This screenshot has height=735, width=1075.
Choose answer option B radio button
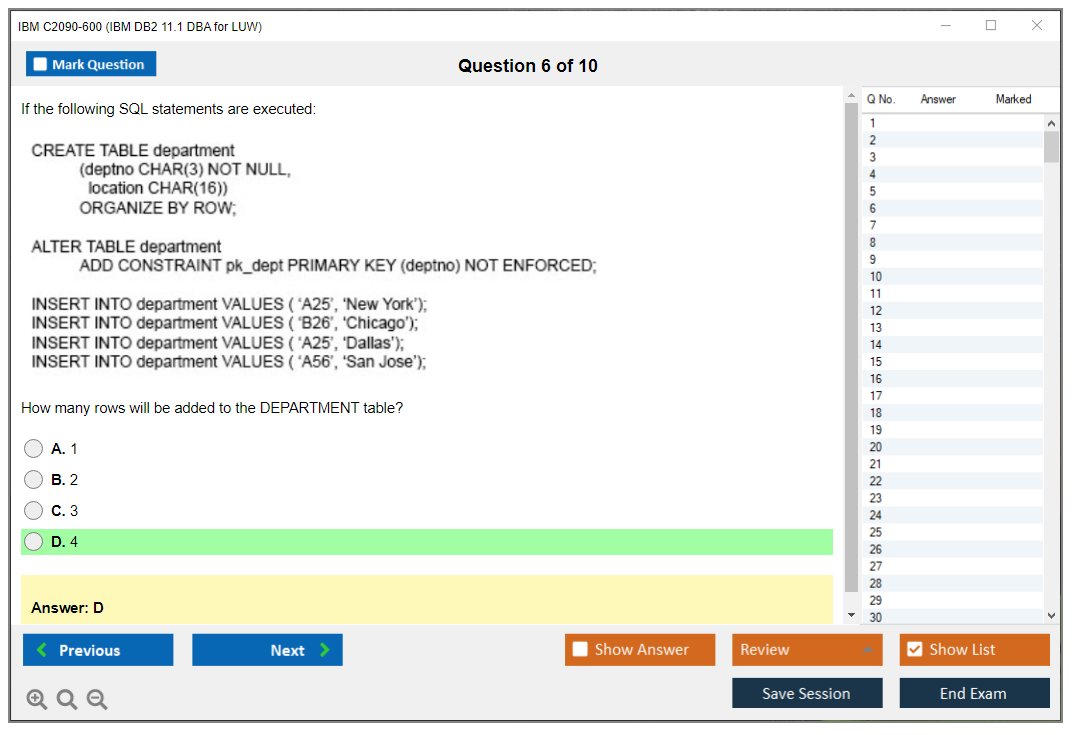(x=34, y=480)
